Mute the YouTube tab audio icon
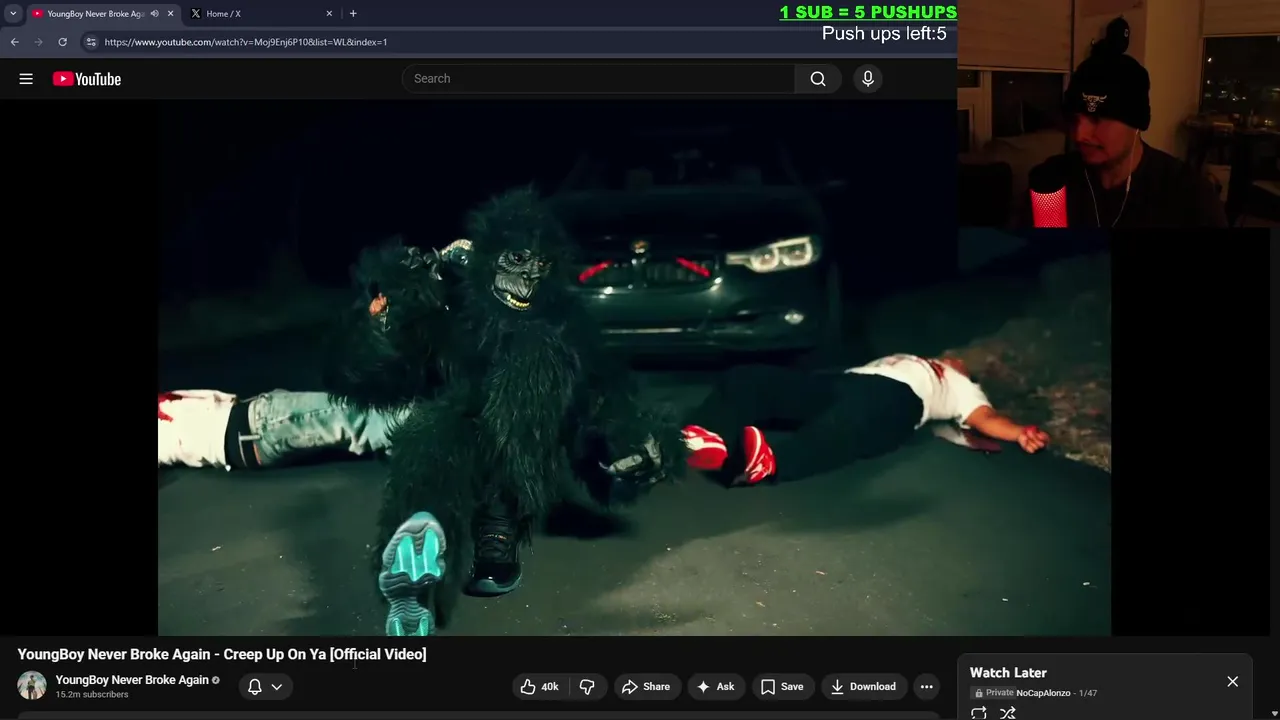Image resolution: width=1280 pixels, height=720 pixels. (154, 13)
